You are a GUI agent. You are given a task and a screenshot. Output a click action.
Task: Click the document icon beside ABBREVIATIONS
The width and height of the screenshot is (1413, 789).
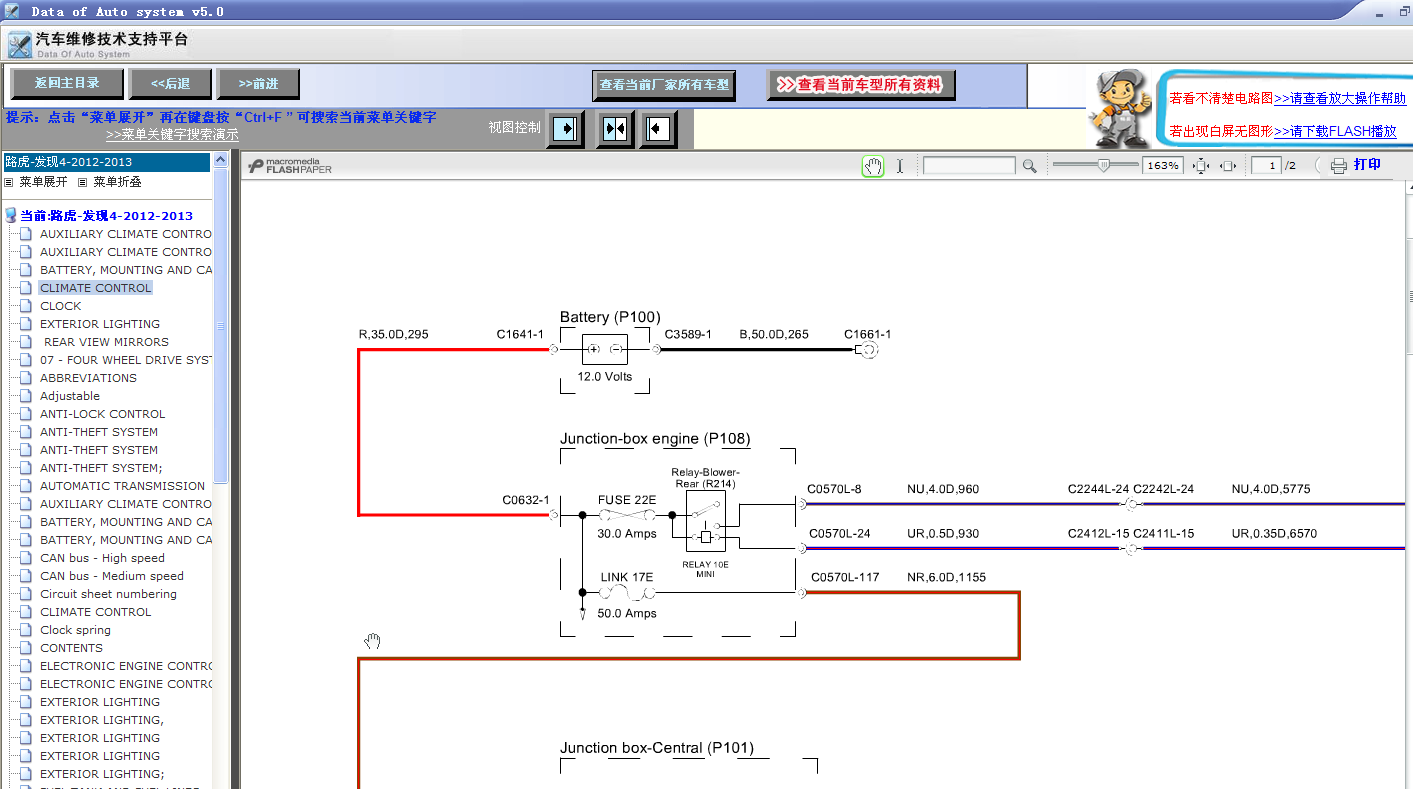26,378
